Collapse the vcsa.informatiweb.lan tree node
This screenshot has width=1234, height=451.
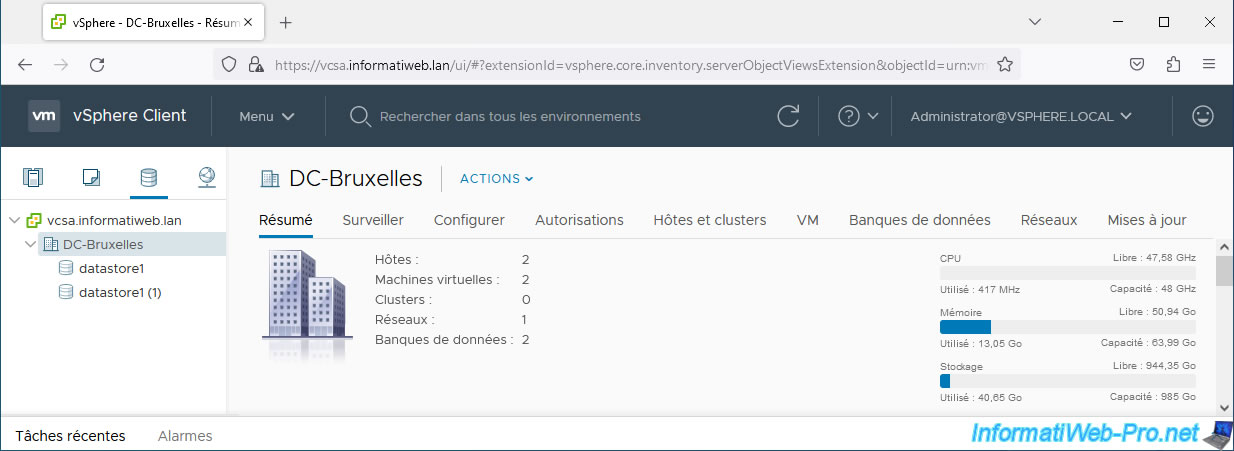(x=14, y=220)
